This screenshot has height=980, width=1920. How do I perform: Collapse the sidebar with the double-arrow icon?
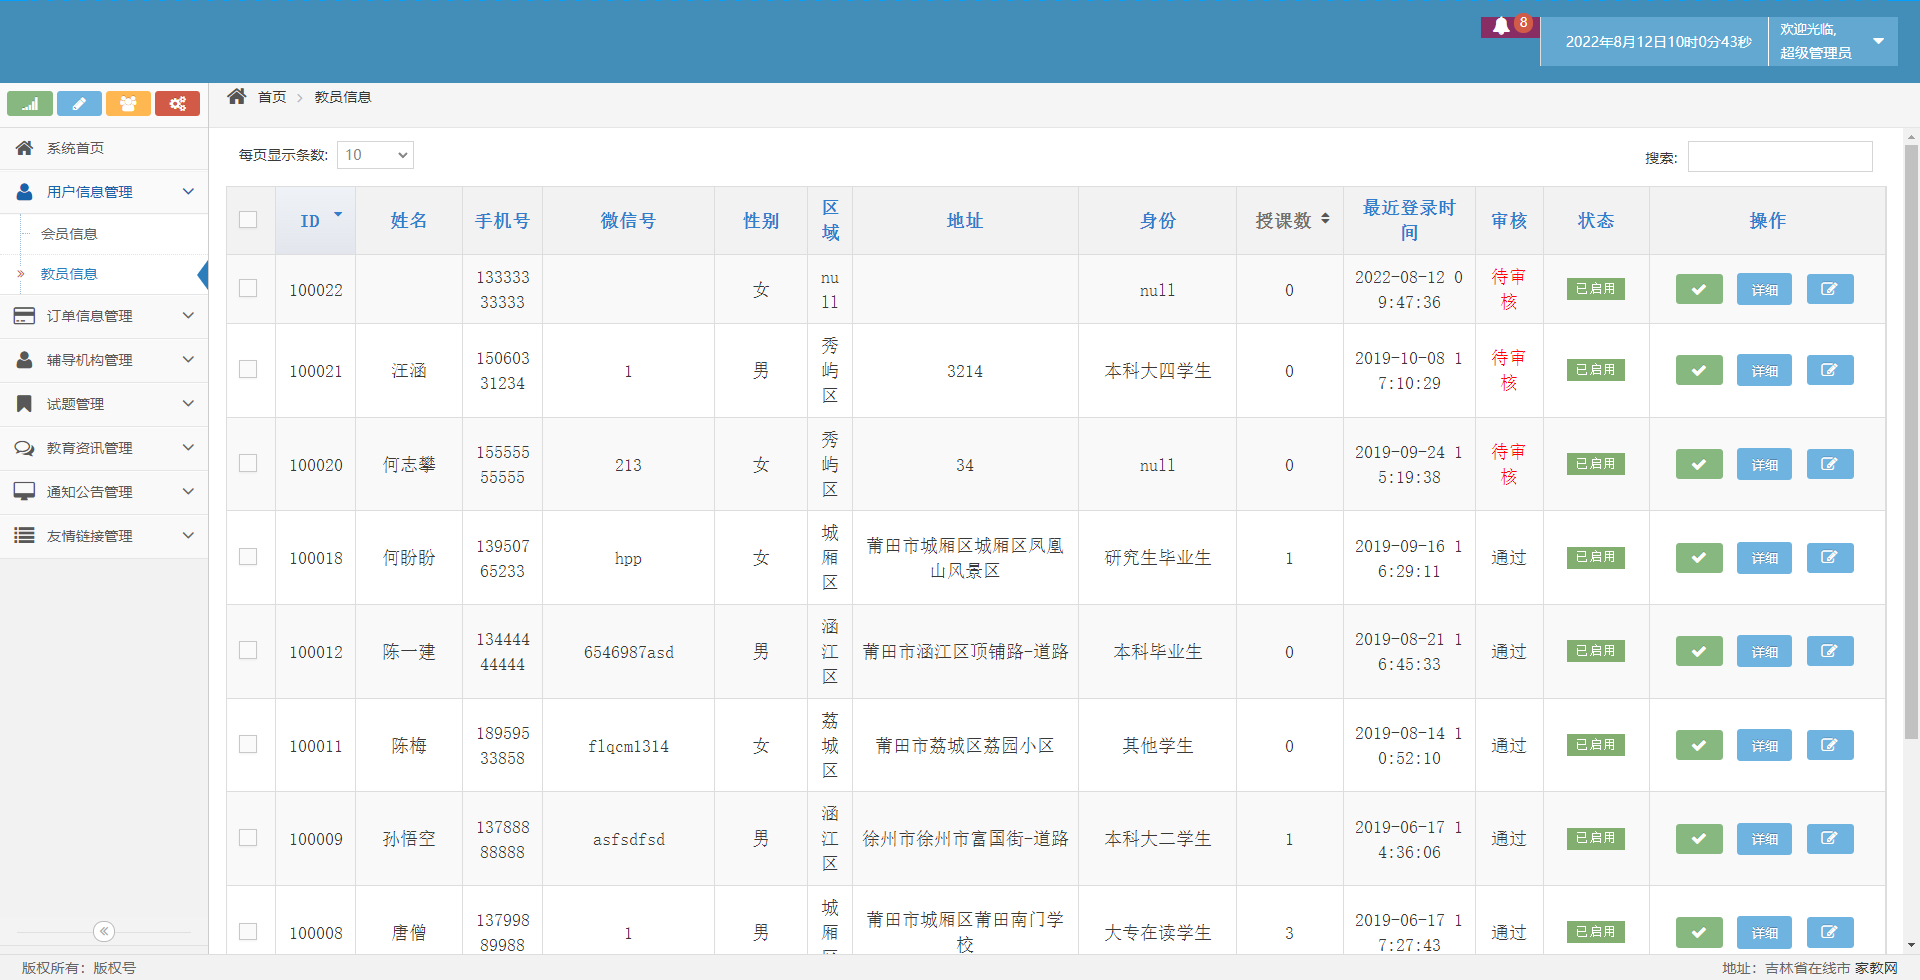click(104, 931)
